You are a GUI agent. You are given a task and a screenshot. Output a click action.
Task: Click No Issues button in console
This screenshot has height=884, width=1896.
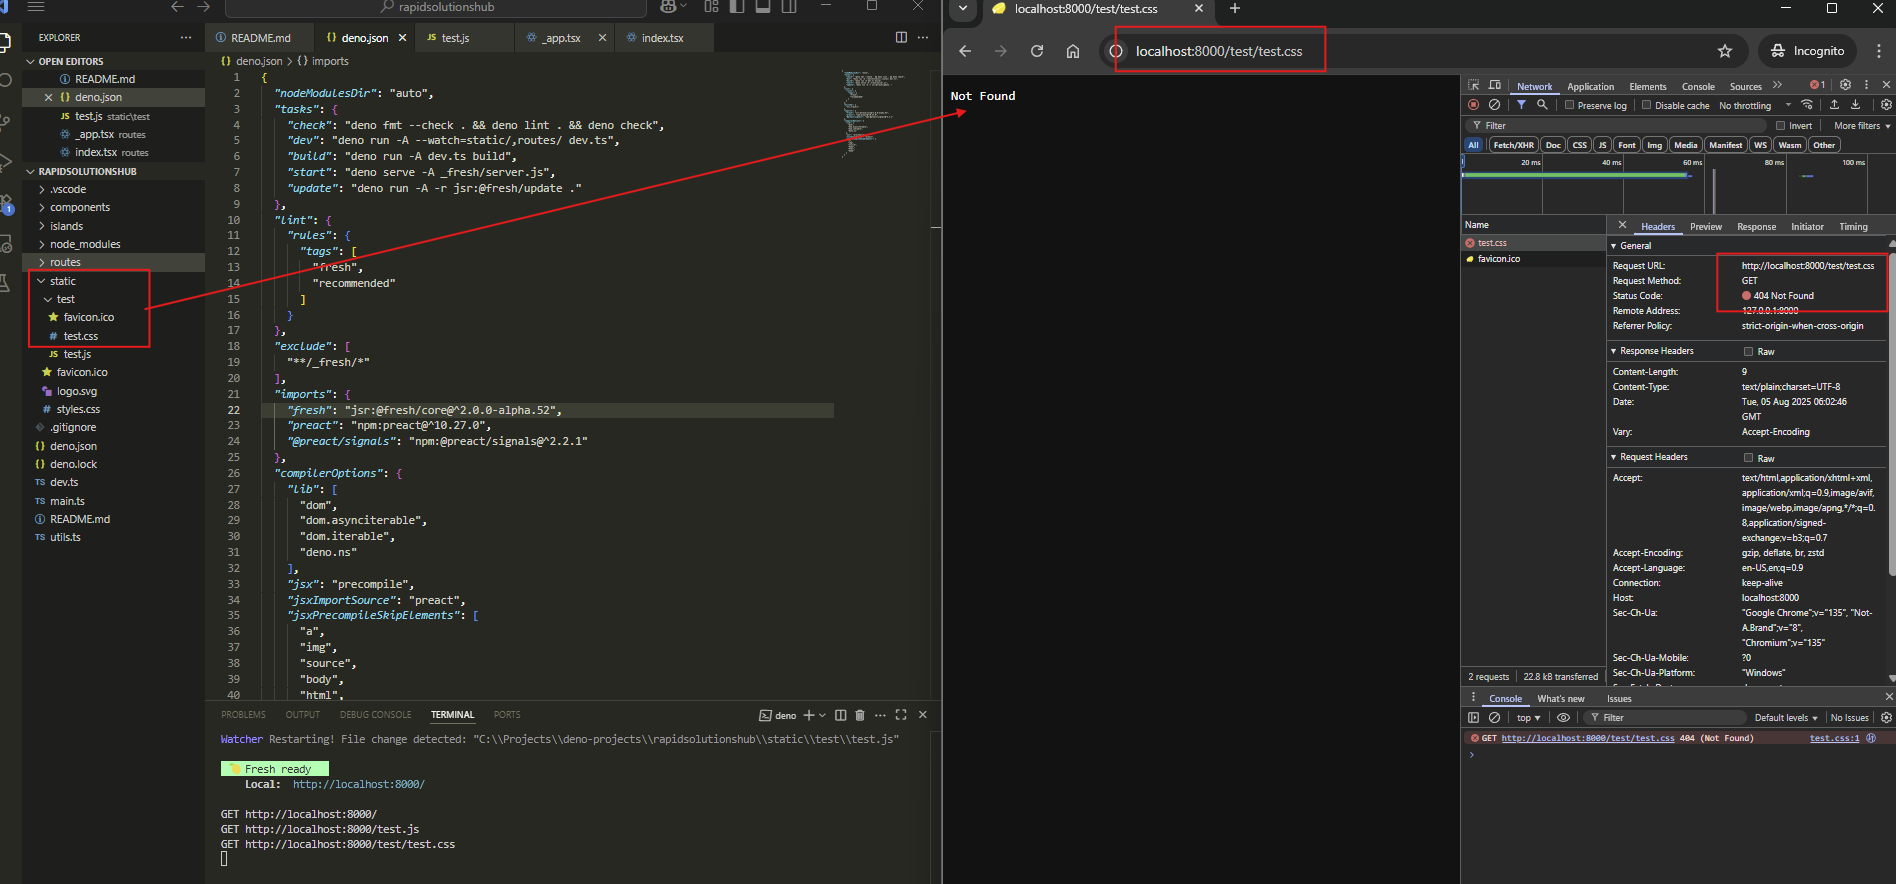(x=1849, y=718)
